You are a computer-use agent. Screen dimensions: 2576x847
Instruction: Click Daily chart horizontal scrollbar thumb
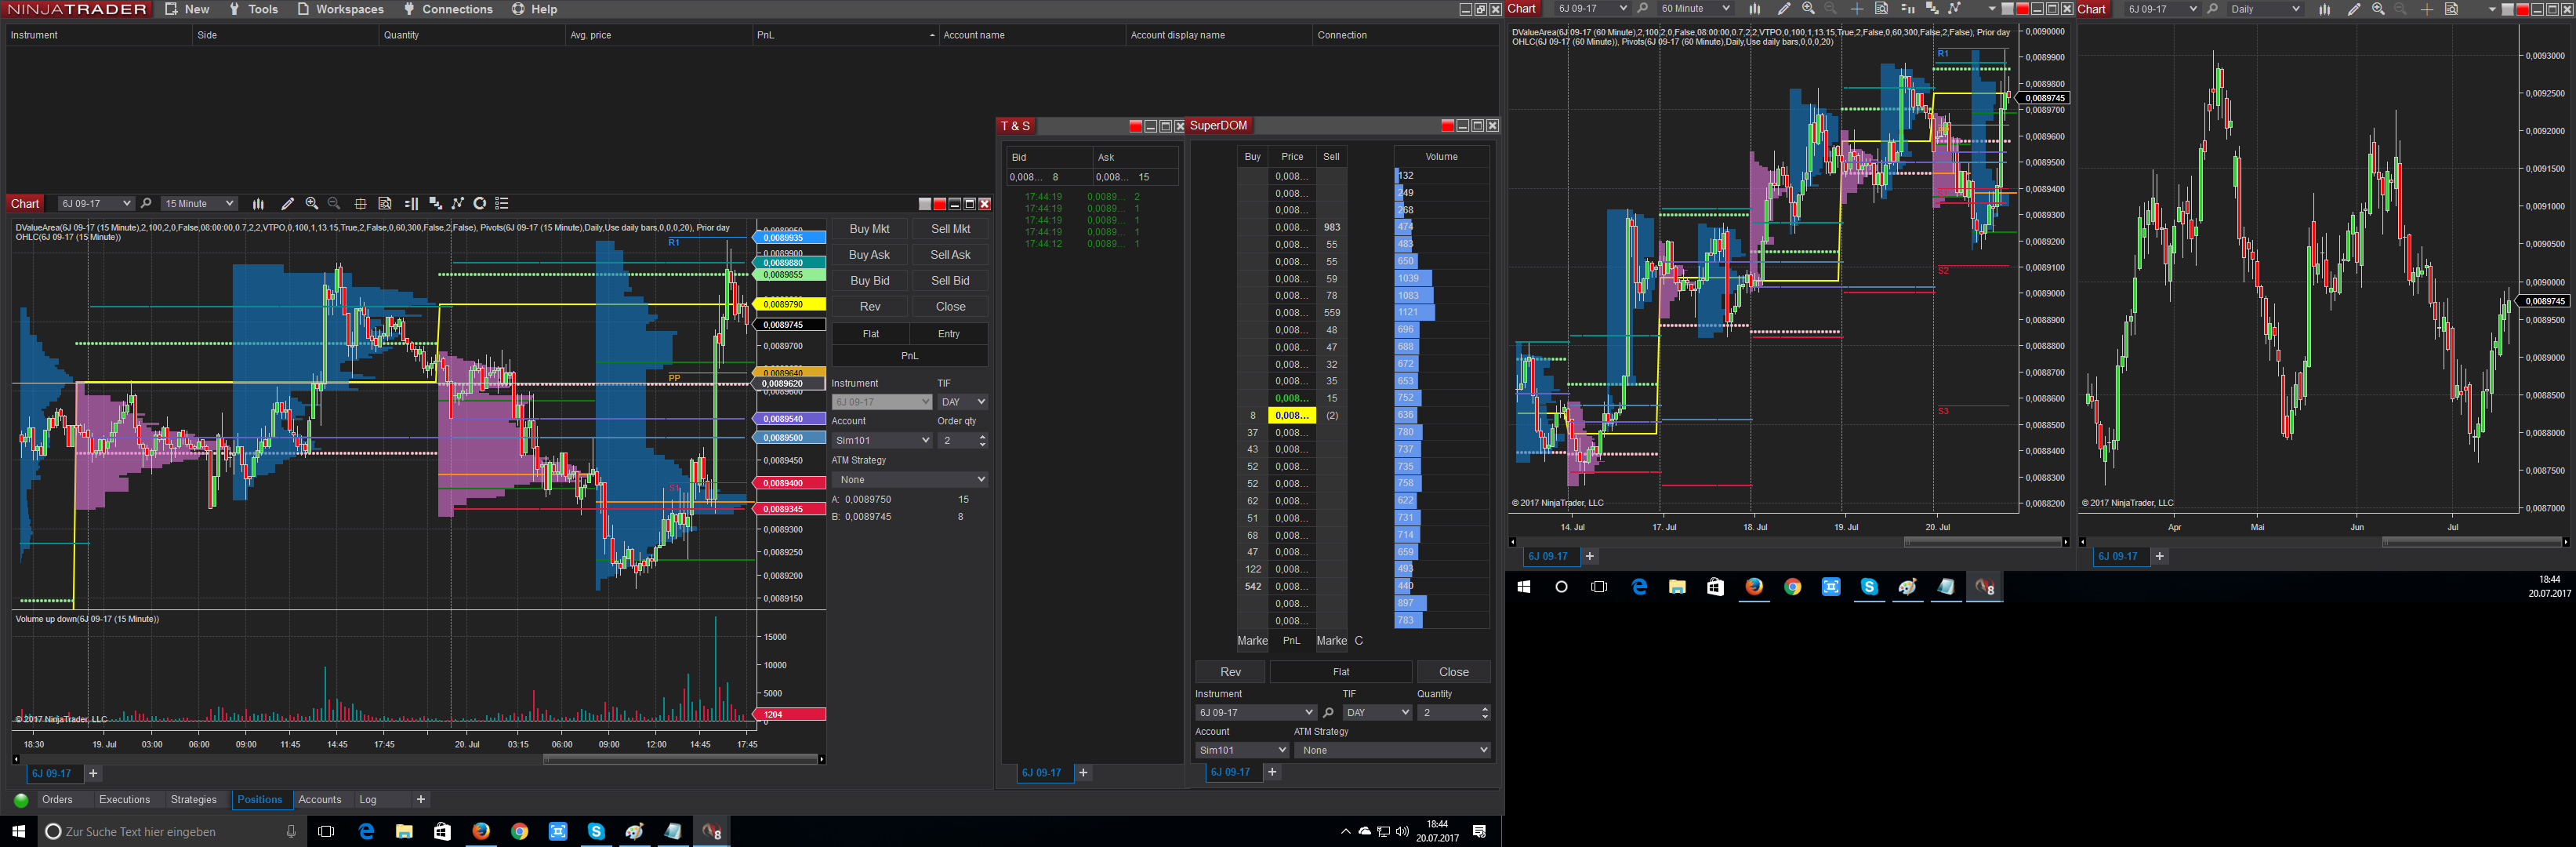(x=2472, y=542)
